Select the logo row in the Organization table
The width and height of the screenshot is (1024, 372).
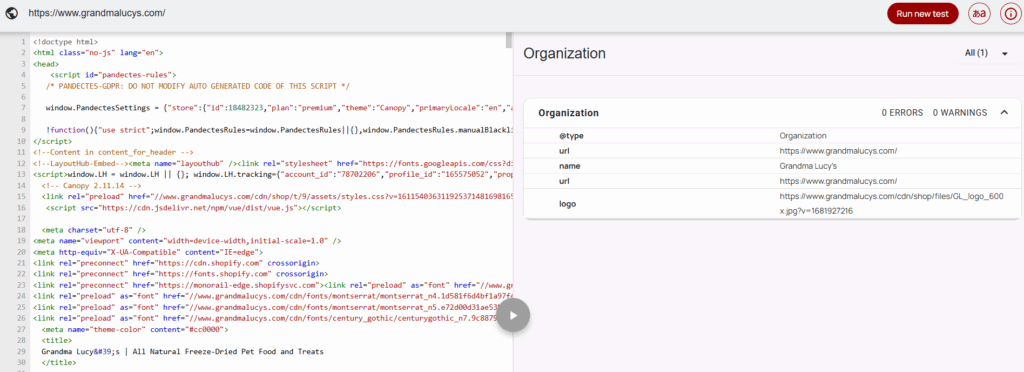(x=773, y=204)
